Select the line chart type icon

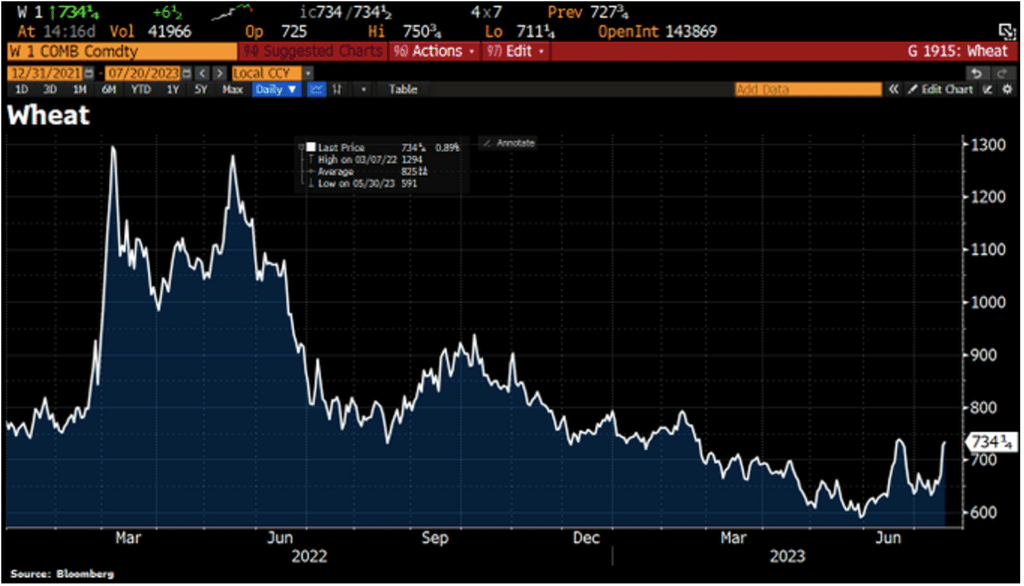tap(316, 90)
